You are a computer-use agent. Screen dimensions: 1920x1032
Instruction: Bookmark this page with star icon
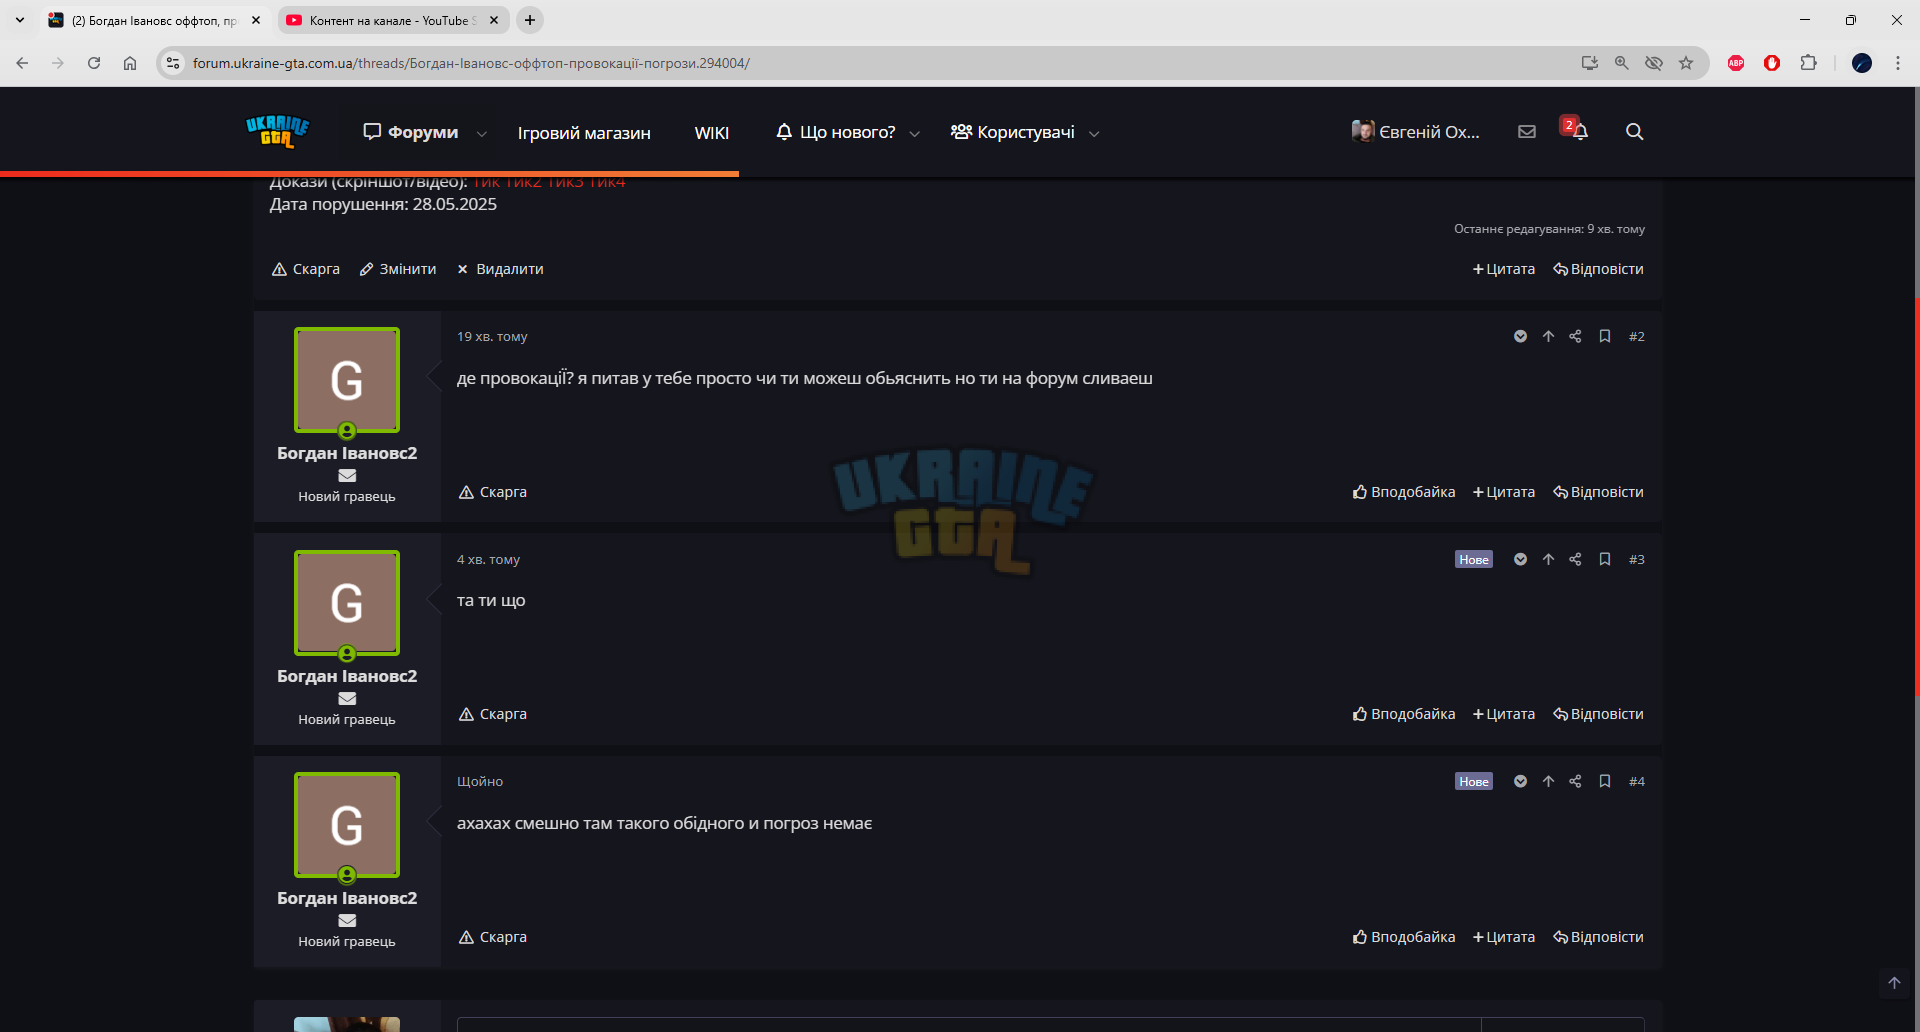click(1686, 63)
